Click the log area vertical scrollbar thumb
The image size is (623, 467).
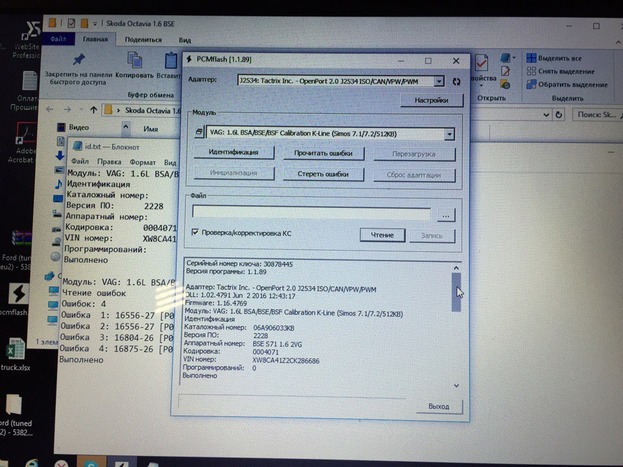[458, 293]
